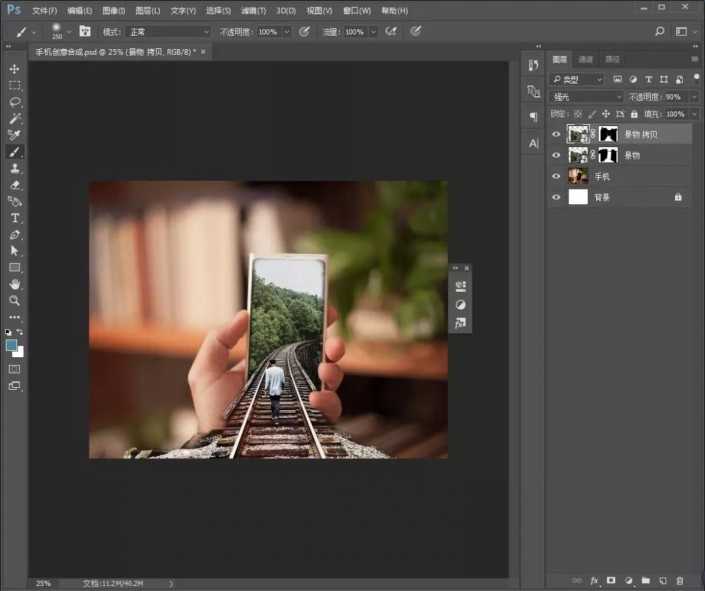Click the foreground color swatch
Viewport: 705px width, 591px height.
(x=11, y=345)
